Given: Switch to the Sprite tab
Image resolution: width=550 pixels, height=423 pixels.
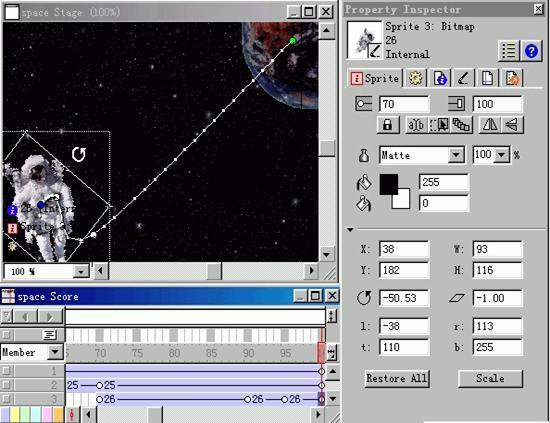Looking at the screenshot, I should click(x=375, y=78).
